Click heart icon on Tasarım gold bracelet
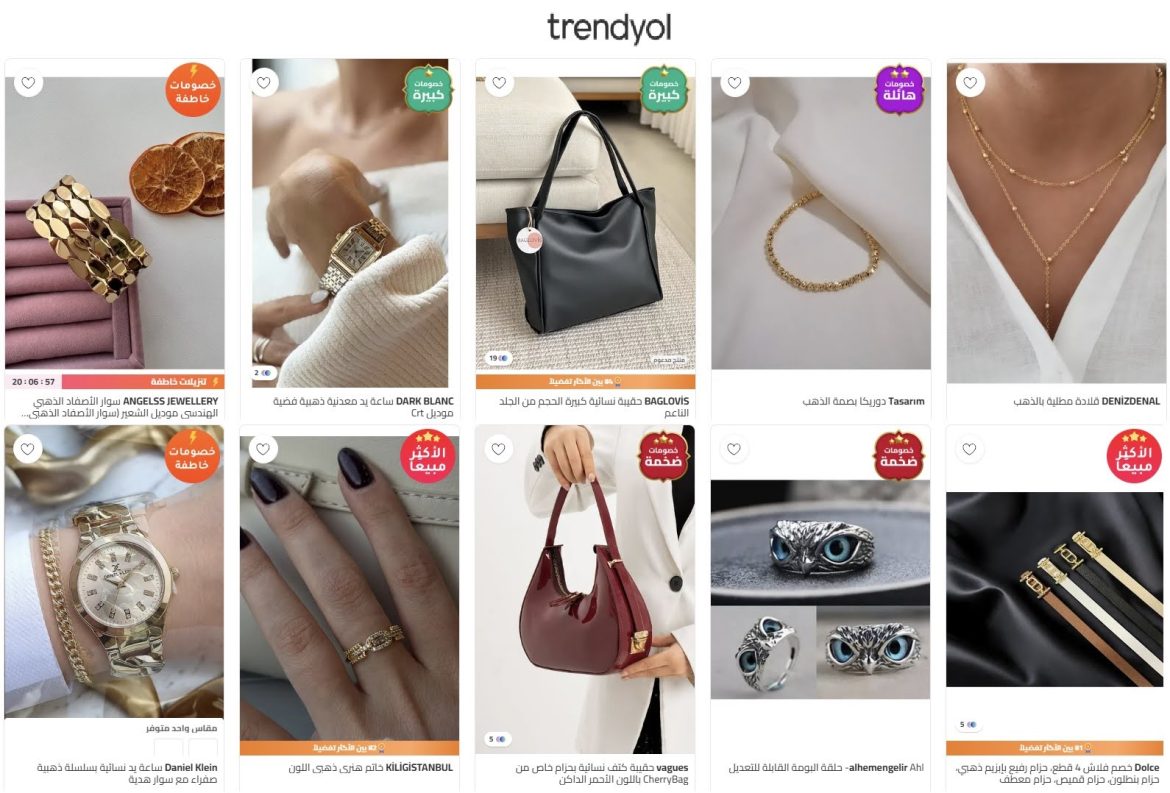Image resolution: width=1170 pixels, height=793 pixels. [735, 83]
